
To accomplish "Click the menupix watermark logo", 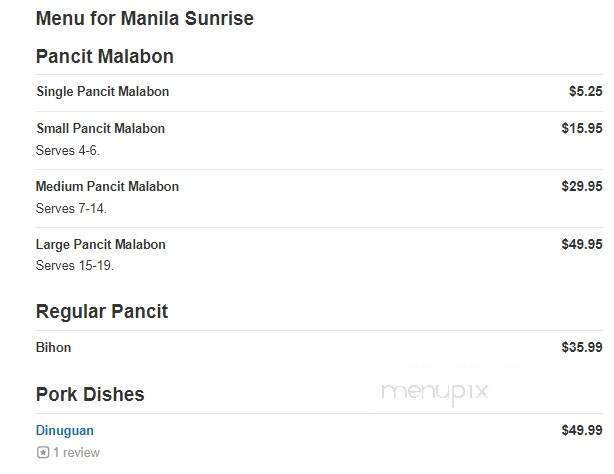I will click(x=435, y=393).
